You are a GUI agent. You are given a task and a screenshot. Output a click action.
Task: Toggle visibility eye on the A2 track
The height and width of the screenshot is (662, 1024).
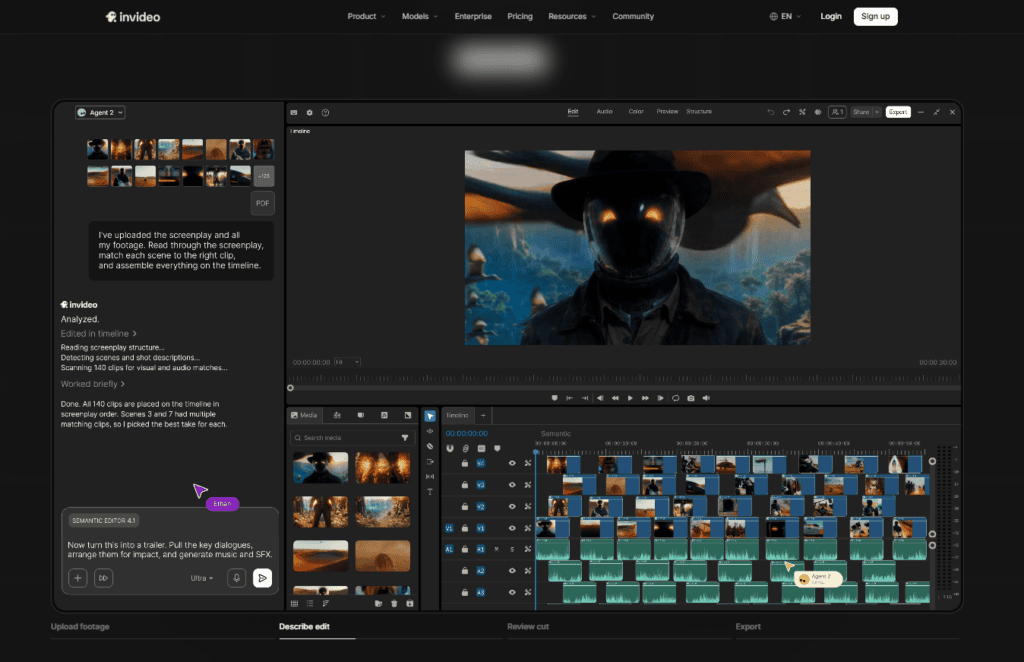[x=512, y=571]
